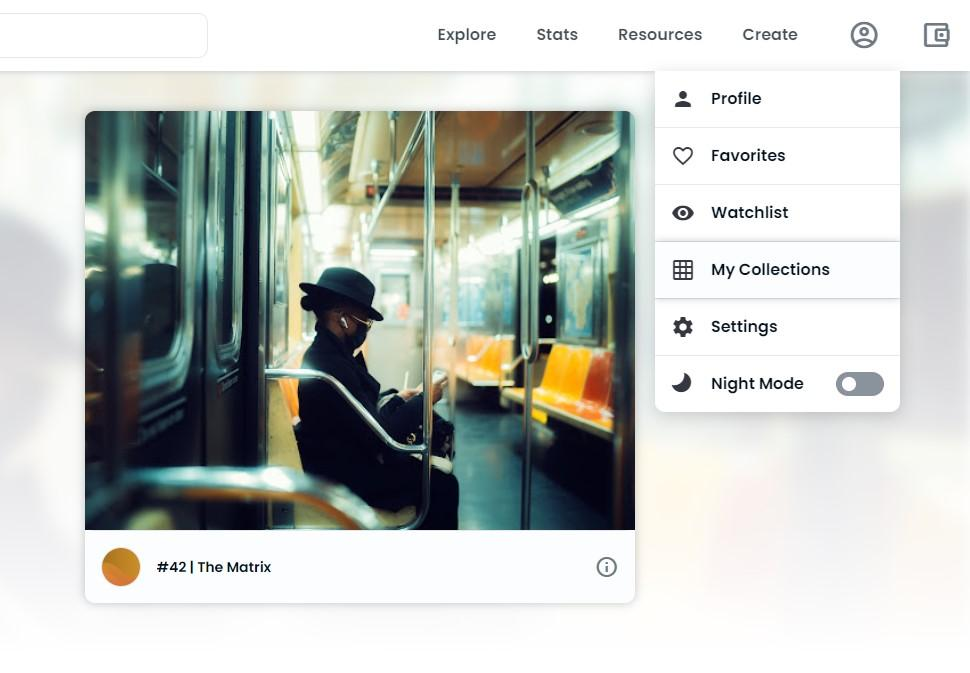Click the Night Mode label
Viewport: 970px width, 673px height.
coord(757,384)
